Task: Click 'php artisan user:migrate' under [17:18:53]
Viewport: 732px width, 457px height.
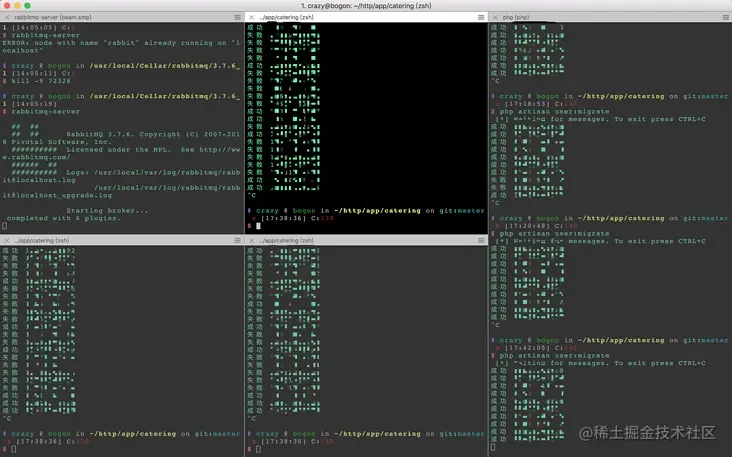Action: [554, 112]
